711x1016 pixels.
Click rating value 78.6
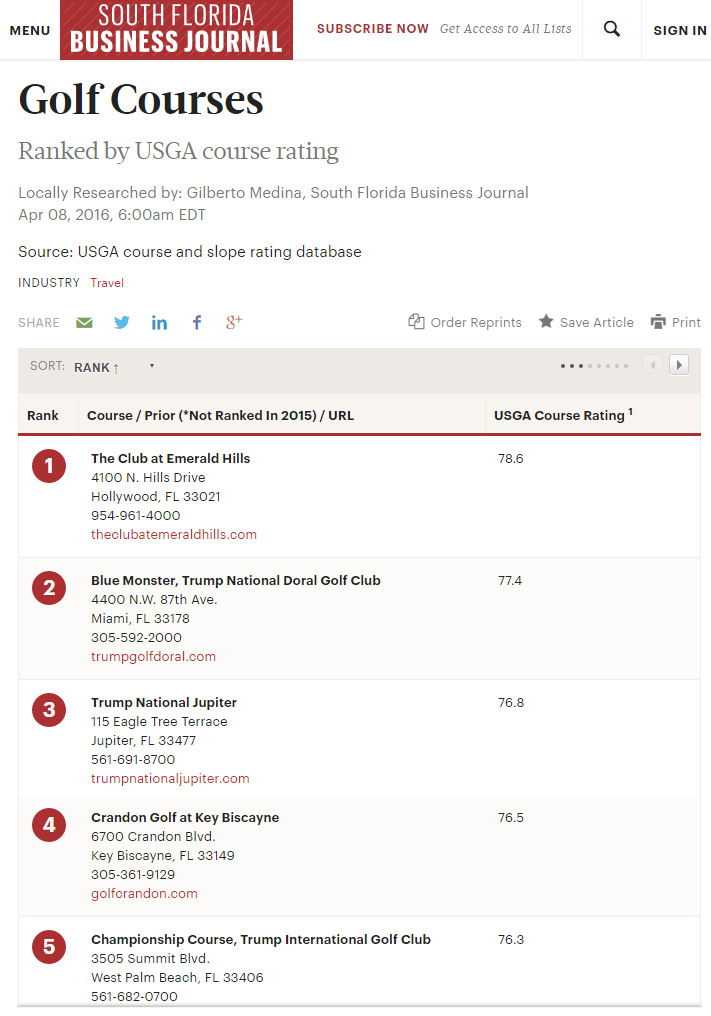pyautogui.click(x=510, y=458)
